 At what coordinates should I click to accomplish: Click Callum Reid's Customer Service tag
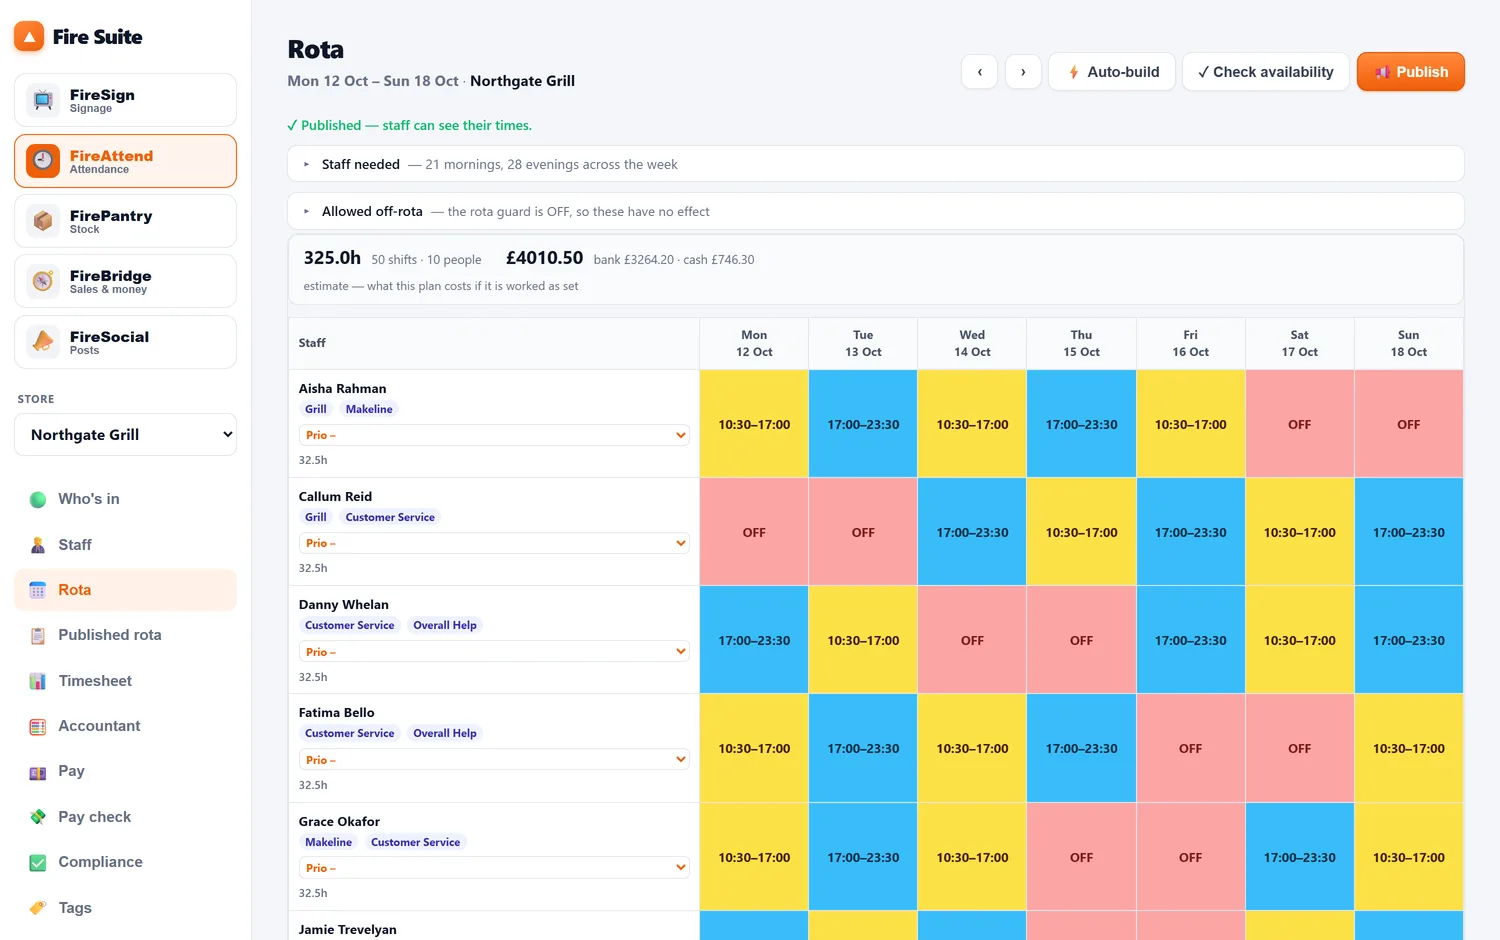coord(390,517)
